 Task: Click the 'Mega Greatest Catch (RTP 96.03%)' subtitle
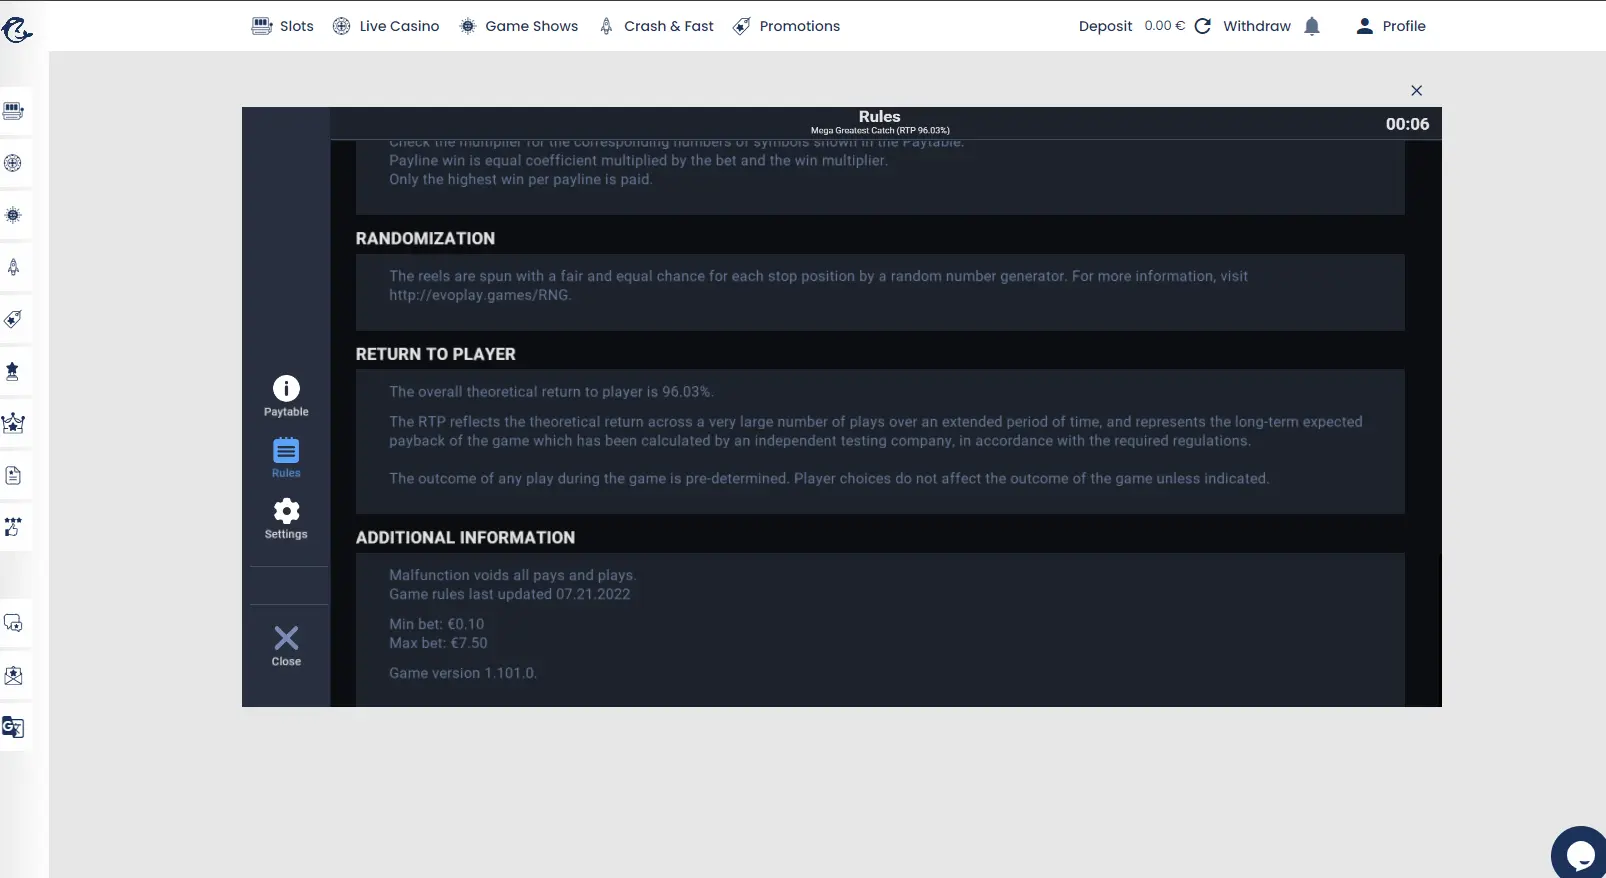880,130
